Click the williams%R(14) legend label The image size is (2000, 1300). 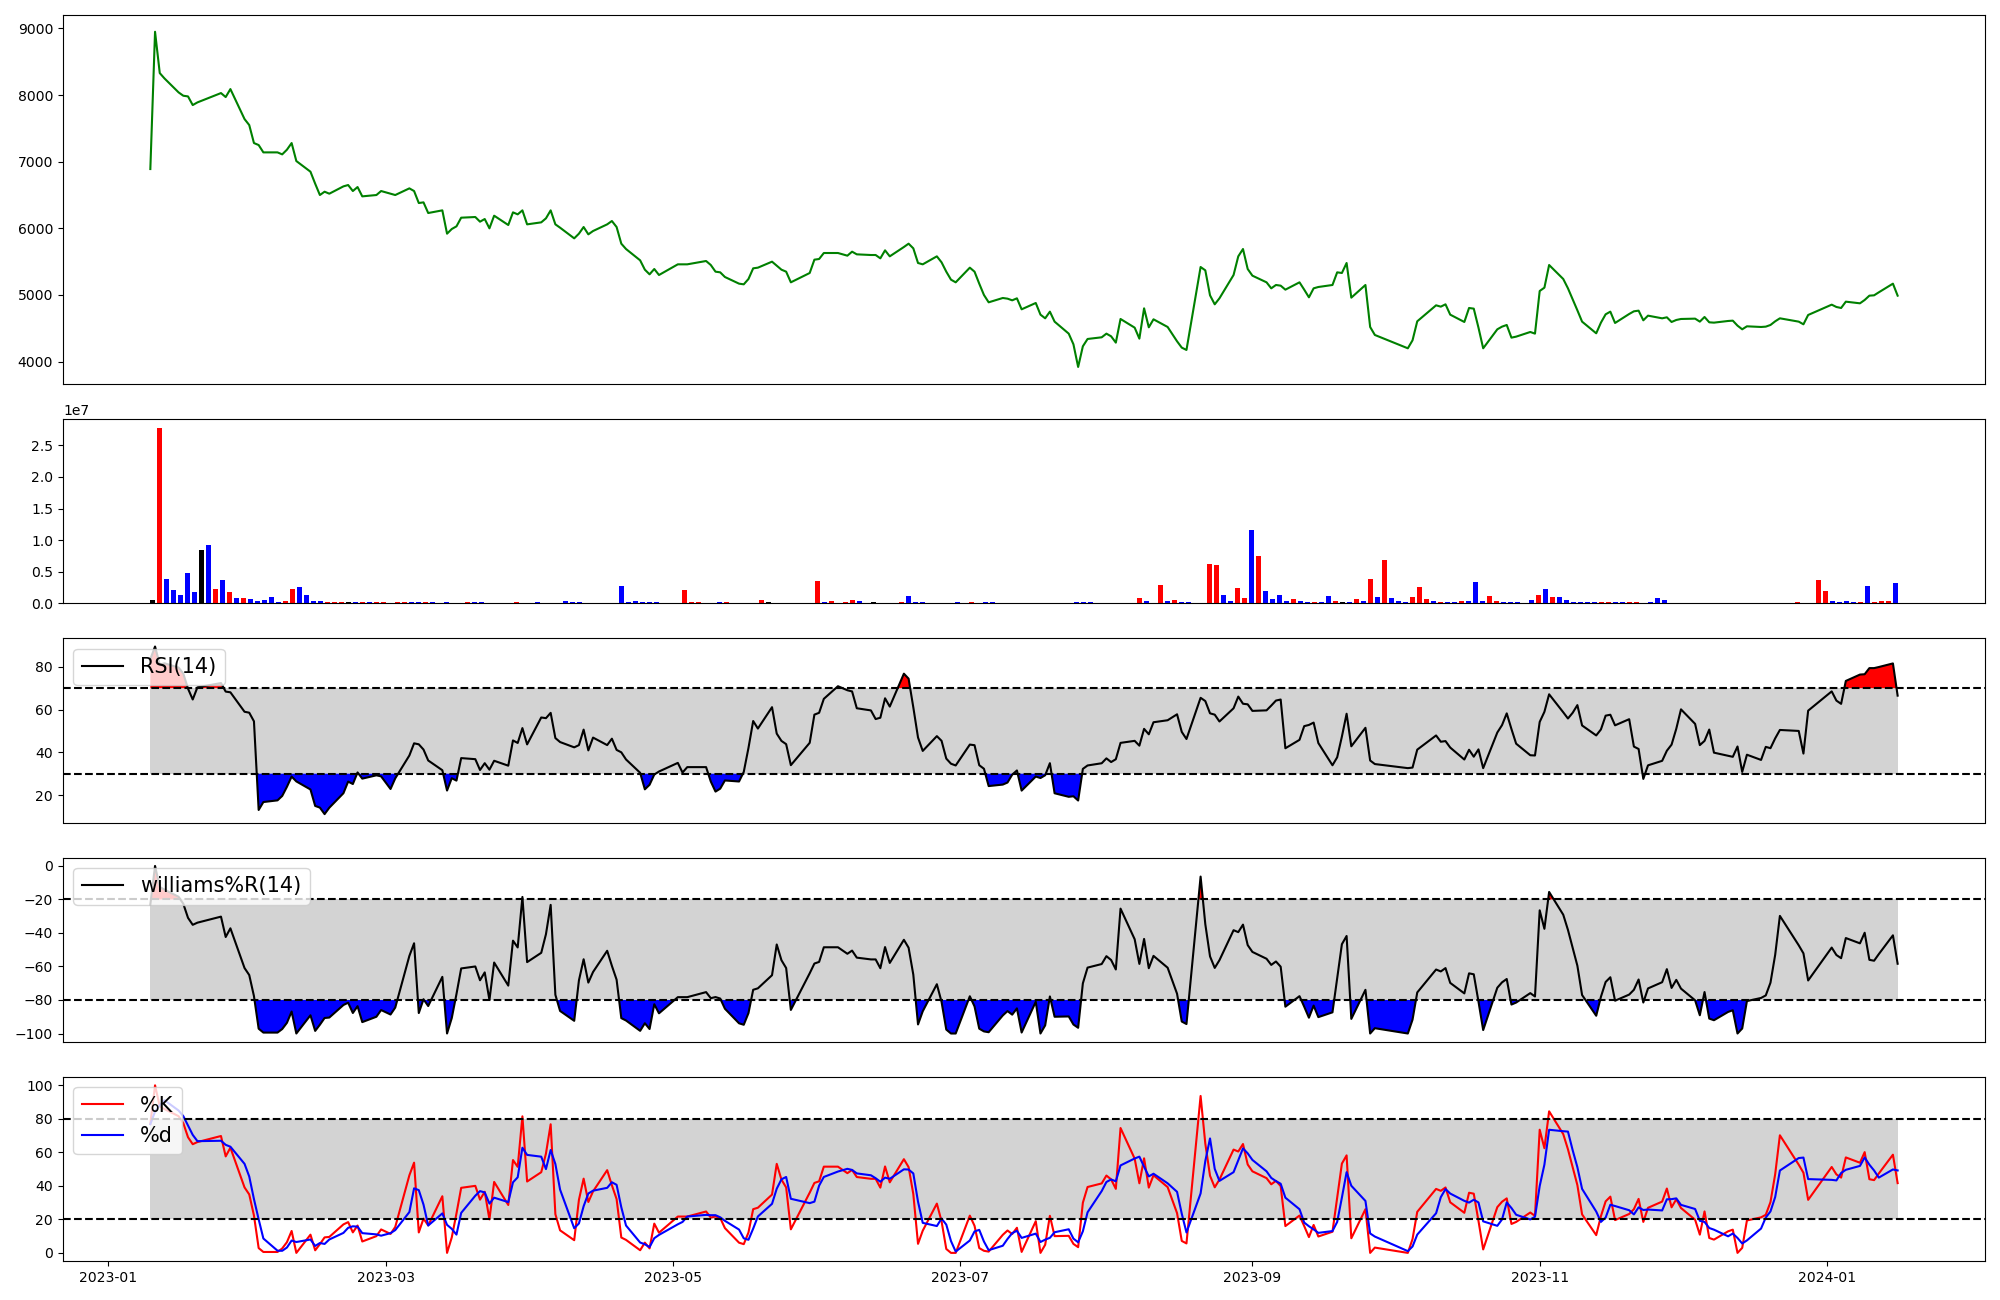point(220,885)
